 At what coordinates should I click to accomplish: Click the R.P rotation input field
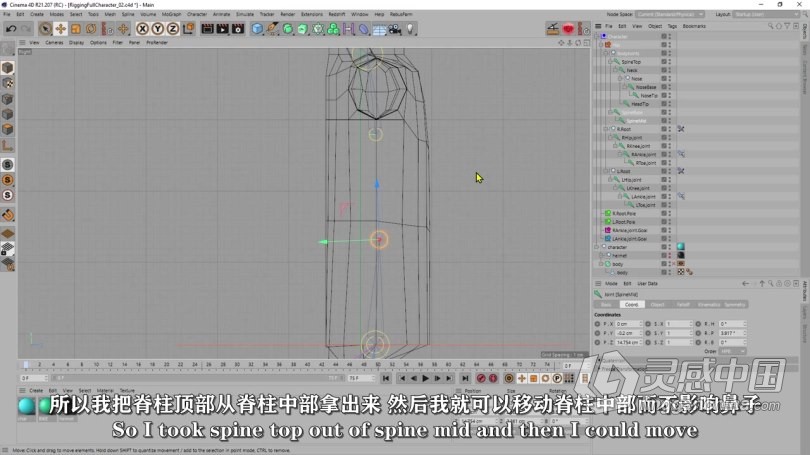coord(733,333)
